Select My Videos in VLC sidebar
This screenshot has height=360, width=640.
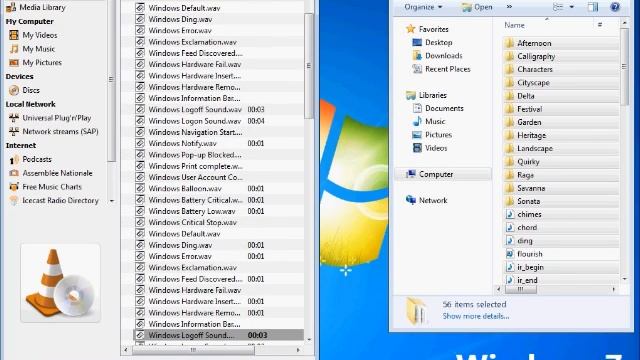click(33, 35)
